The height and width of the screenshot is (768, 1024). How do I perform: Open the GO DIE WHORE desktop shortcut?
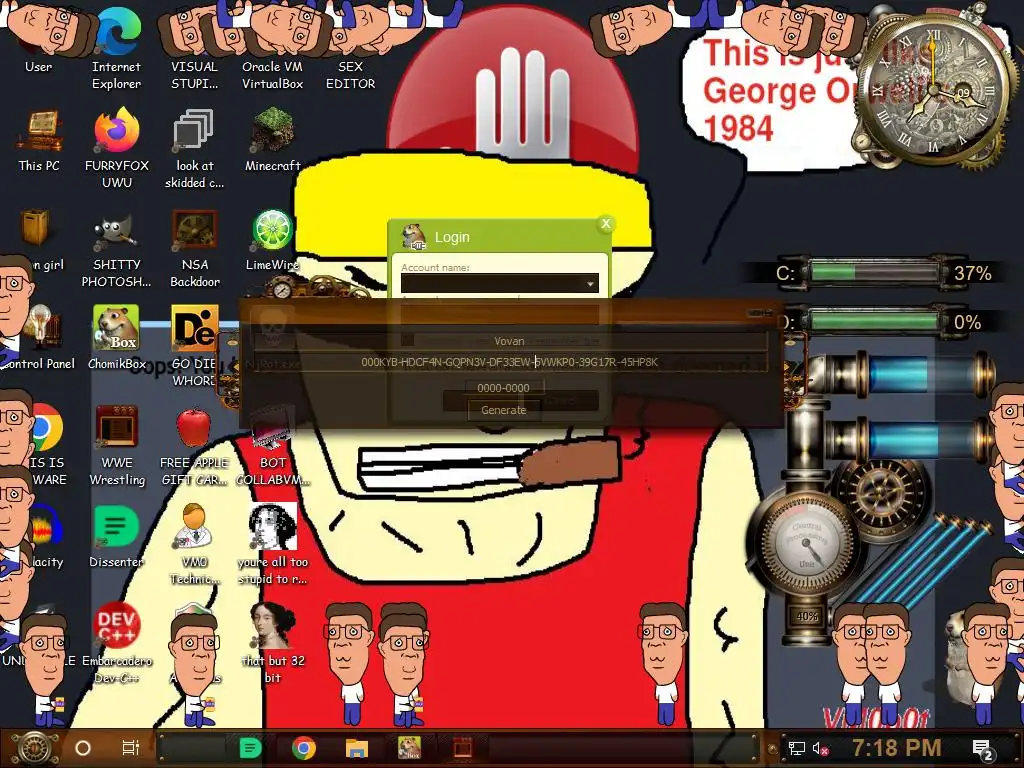point(194,346)
